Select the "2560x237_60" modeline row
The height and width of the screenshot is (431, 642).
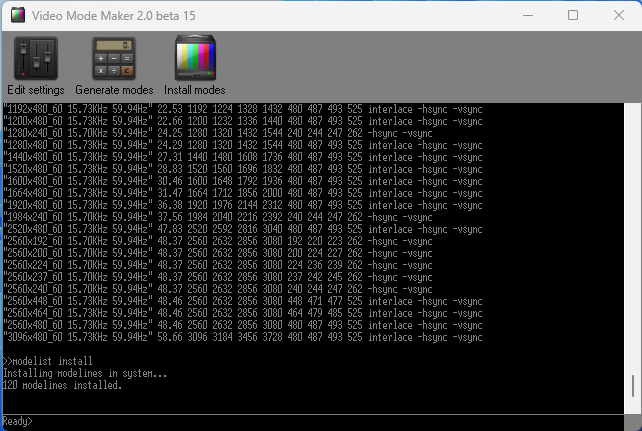218,278
